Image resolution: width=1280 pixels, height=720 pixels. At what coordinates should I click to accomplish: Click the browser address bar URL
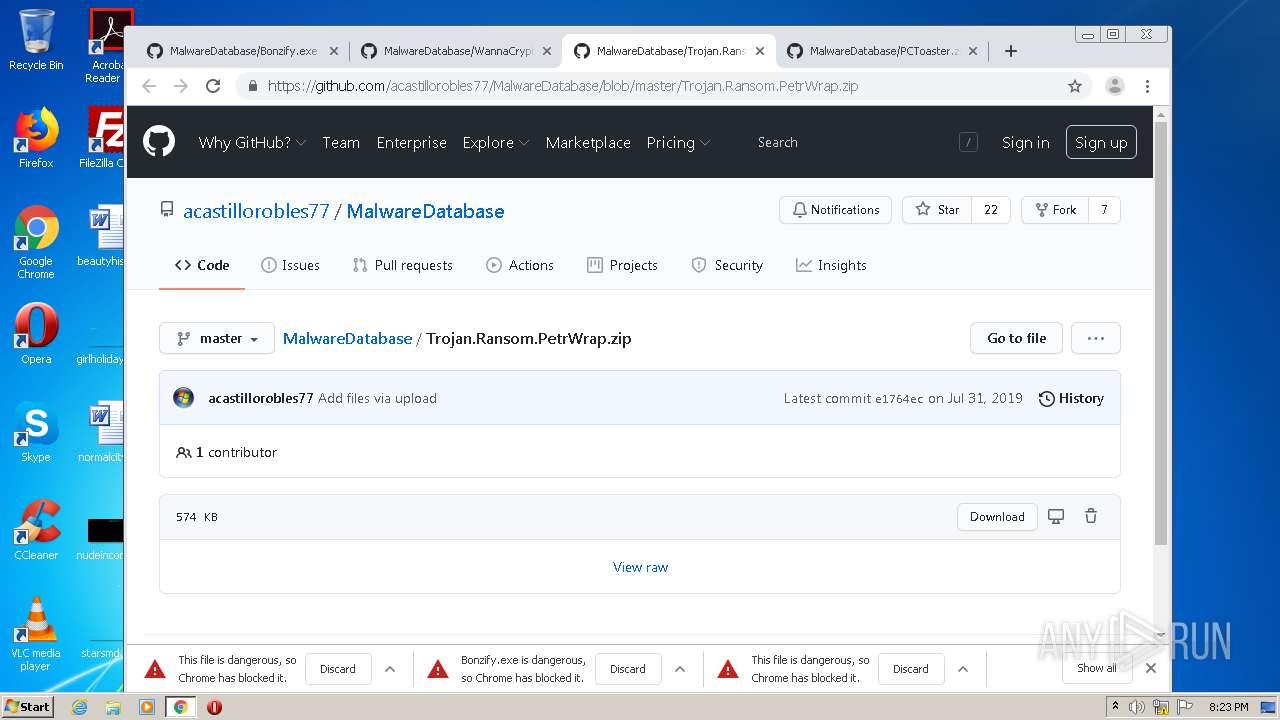(562, 86)
